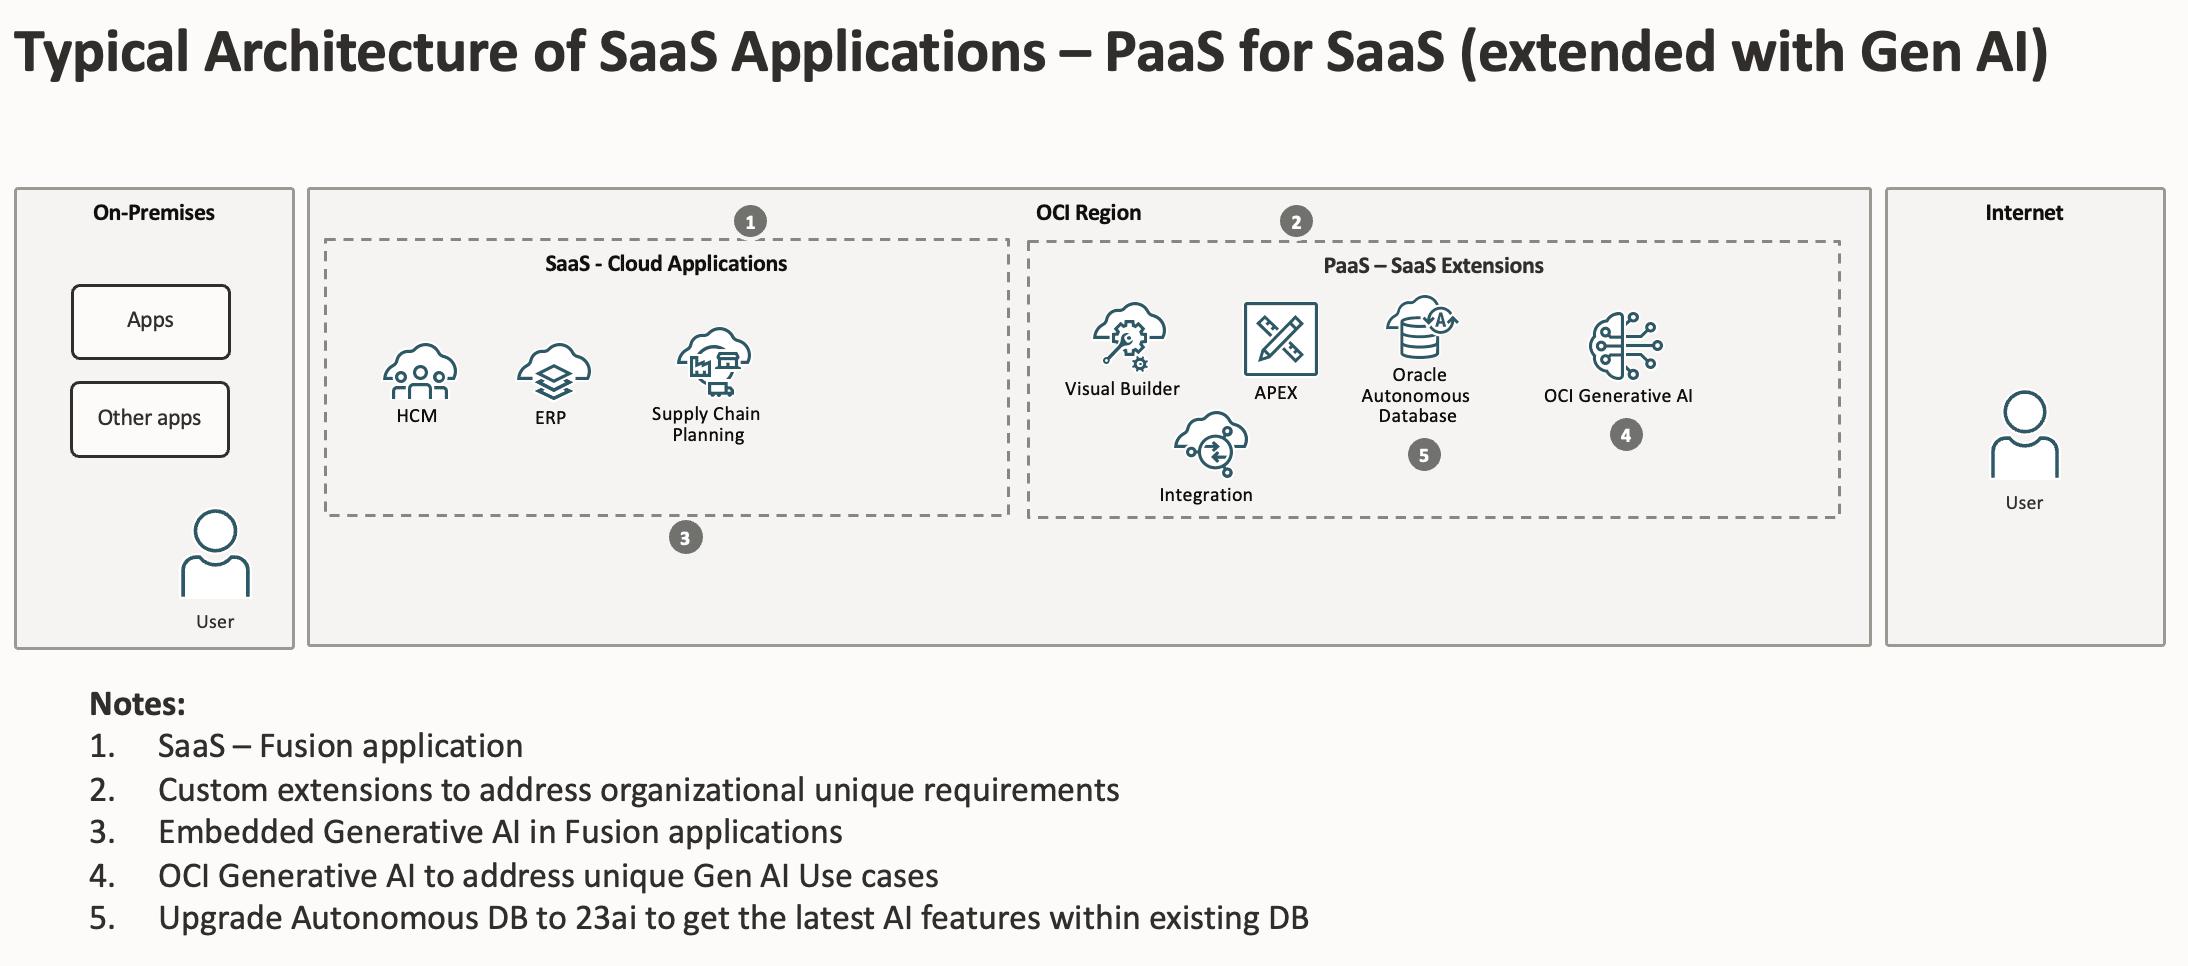2188x966 pixels.
Task: Click the 'OCI Generative AI' text label
Action: (1618, 396)
